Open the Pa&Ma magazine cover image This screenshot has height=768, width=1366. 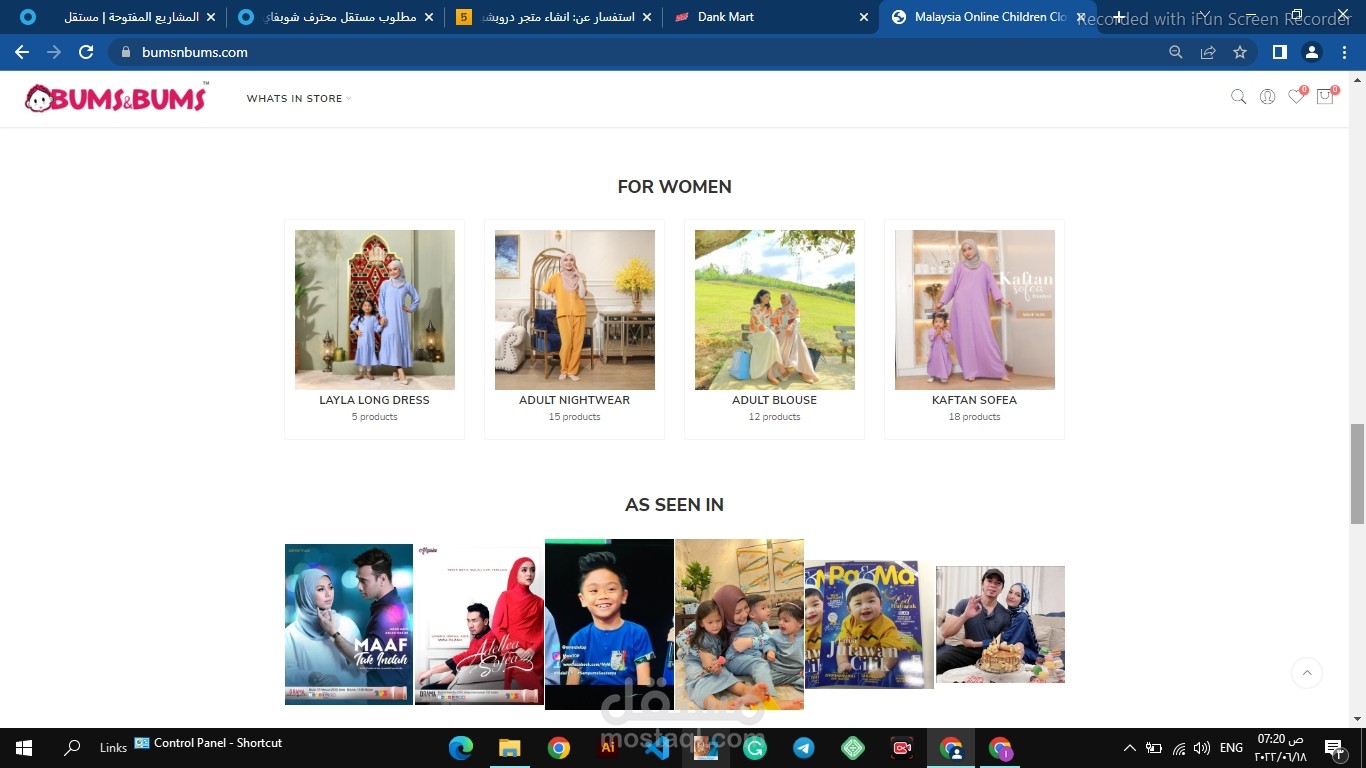pyautogui.click(x=869, y=624)
